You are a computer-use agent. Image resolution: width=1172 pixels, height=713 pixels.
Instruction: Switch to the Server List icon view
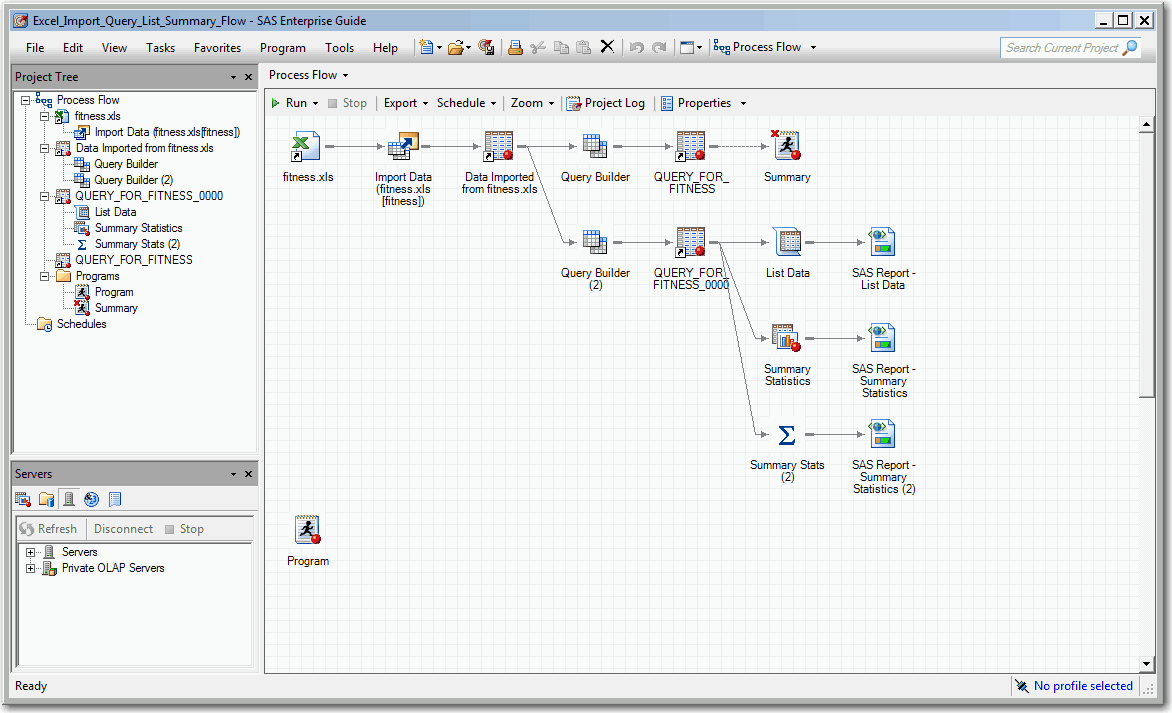click(69, 499)
